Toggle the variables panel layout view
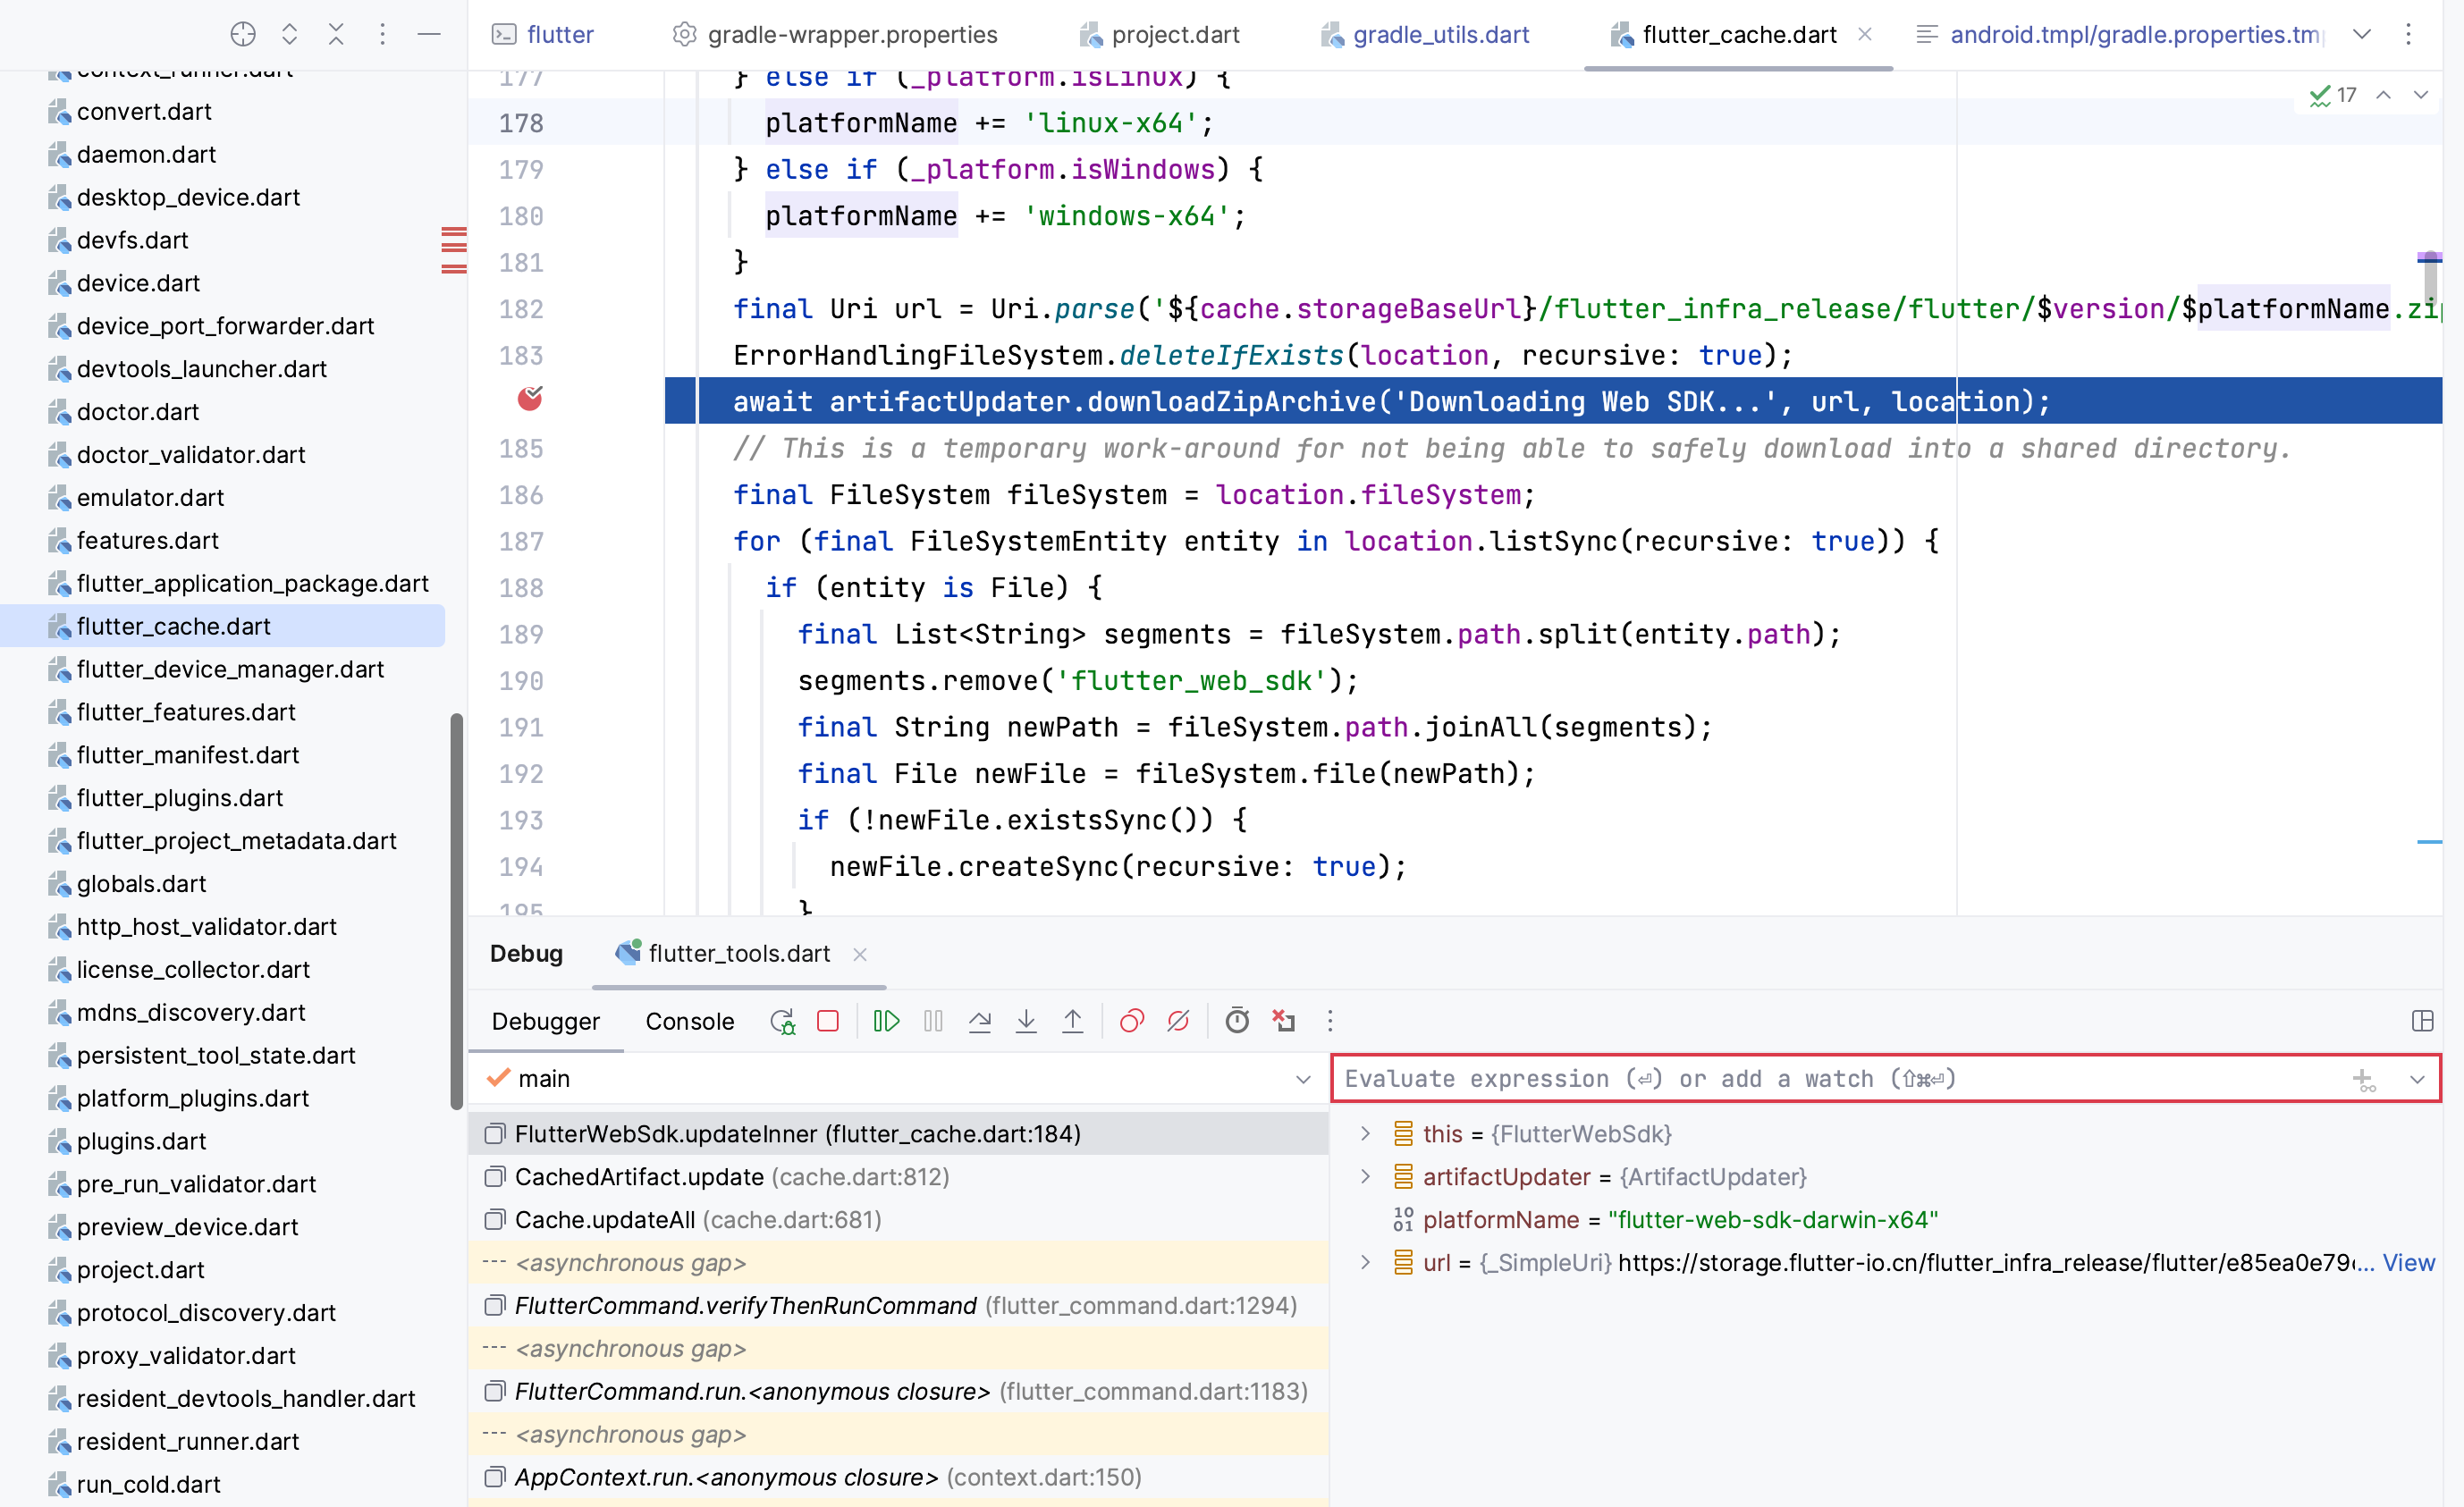The height and width of the screenshot is (1507, 2464). (x=2424, y=1021)
